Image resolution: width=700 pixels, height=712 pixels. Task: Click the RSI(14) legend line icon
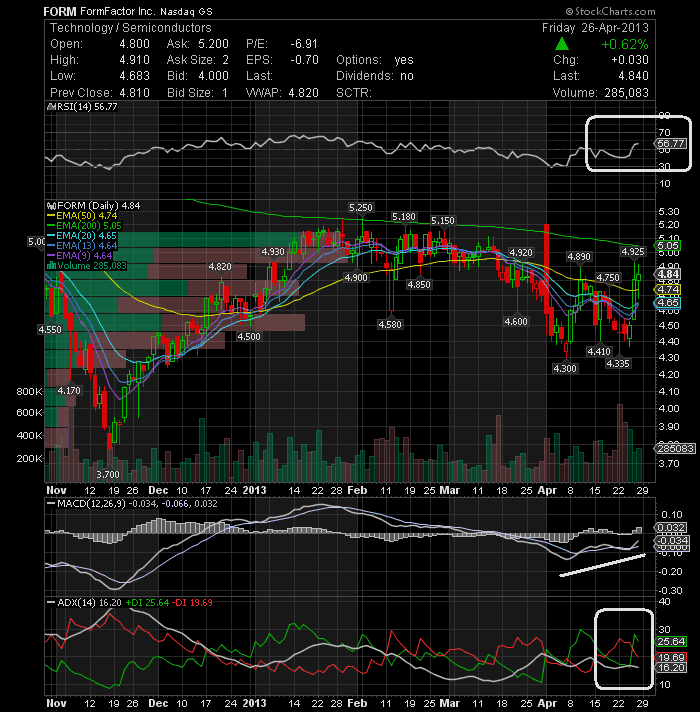(50, 107)
